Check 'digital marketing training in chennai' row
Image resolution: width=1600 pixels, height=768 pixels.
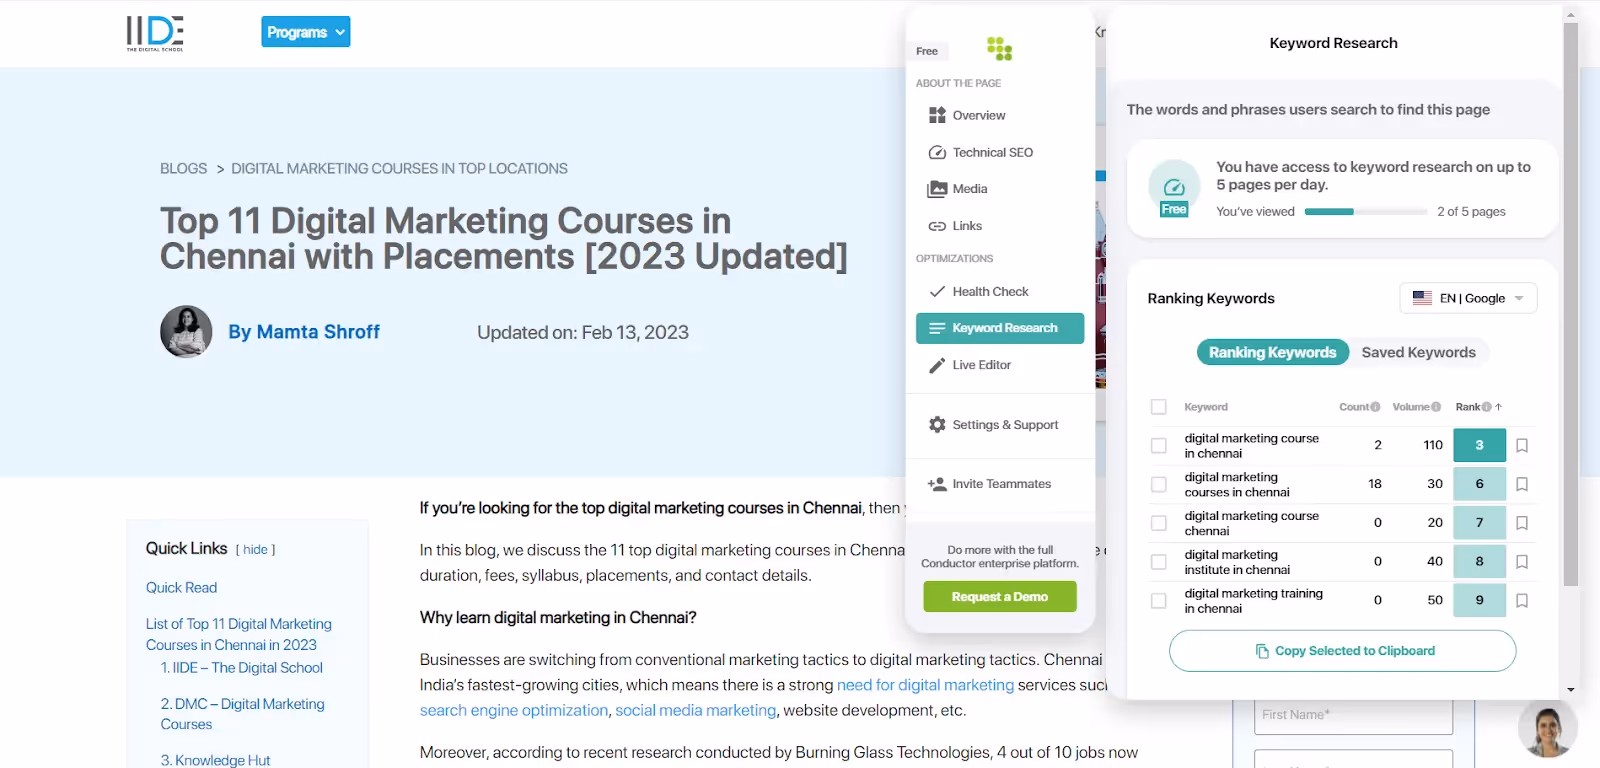coord(1158,601)
